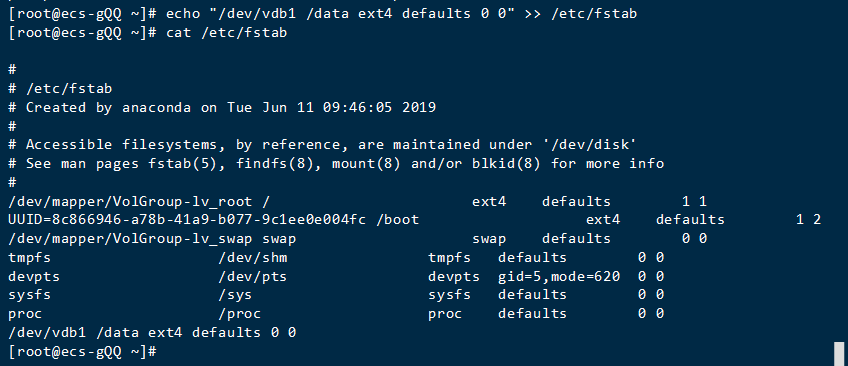Click the gid=5,mode=620 options text
848x366 pixels.
coord(559,277)
